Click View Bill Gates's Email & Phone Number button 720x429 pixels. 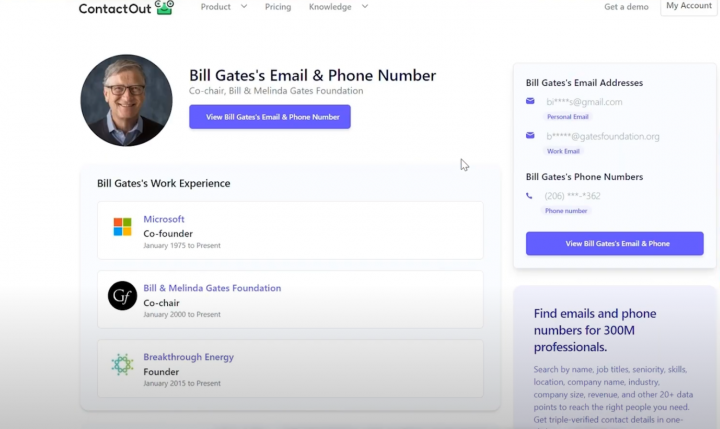point(270,117)
